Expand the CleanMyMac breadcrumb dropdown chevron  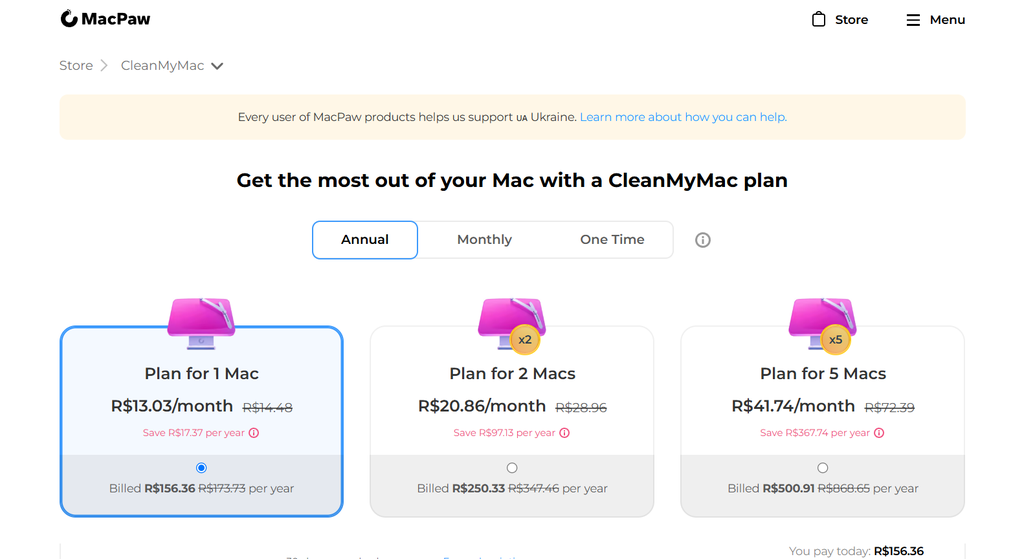(x=217, y=66)
